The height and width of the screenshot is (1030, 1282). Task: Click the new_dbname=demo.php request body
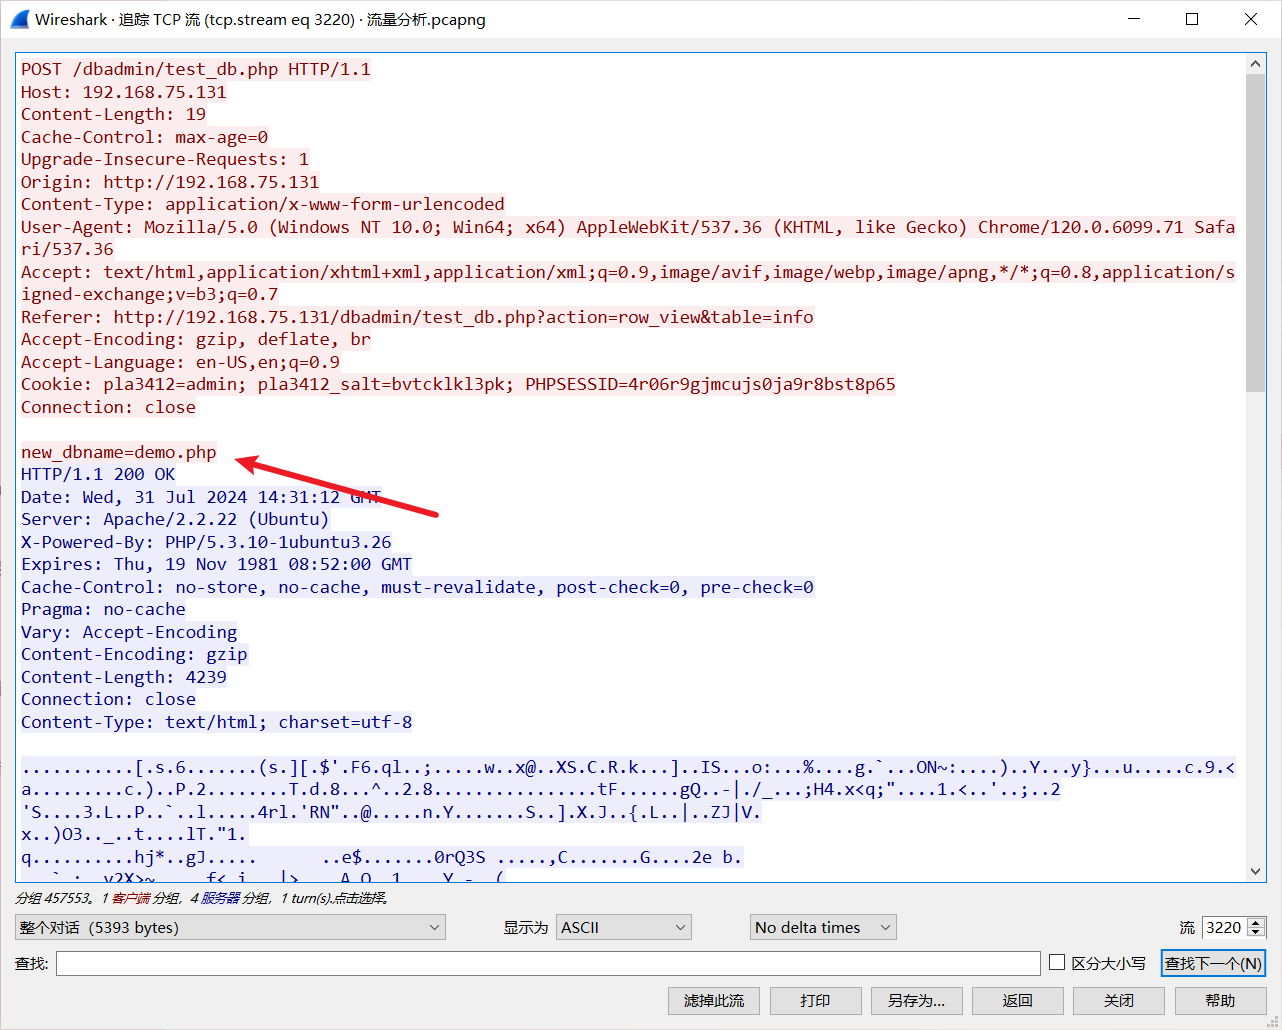pyautogui.click(x=119, y=452)
